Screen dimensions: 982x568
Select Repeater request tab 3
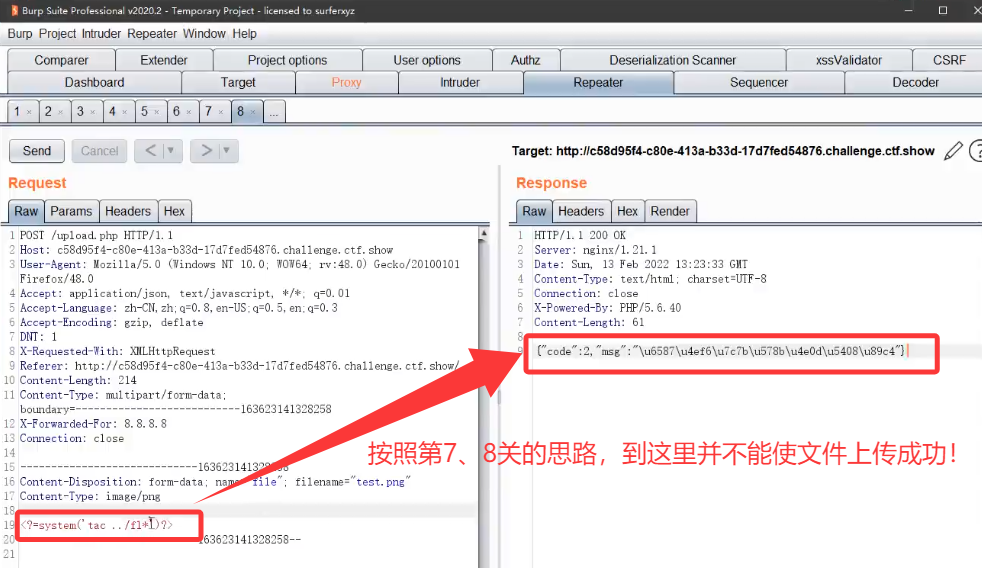pos(81,111)
